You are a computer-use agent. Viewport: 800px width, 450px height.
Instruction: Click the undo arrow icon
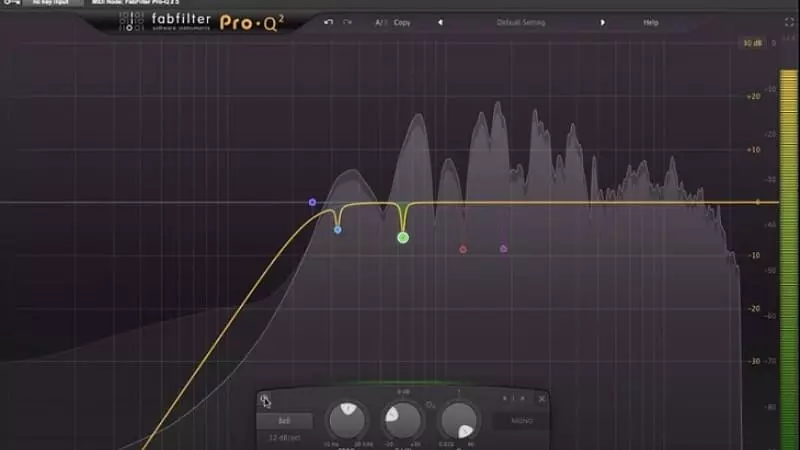coord(329,22)
